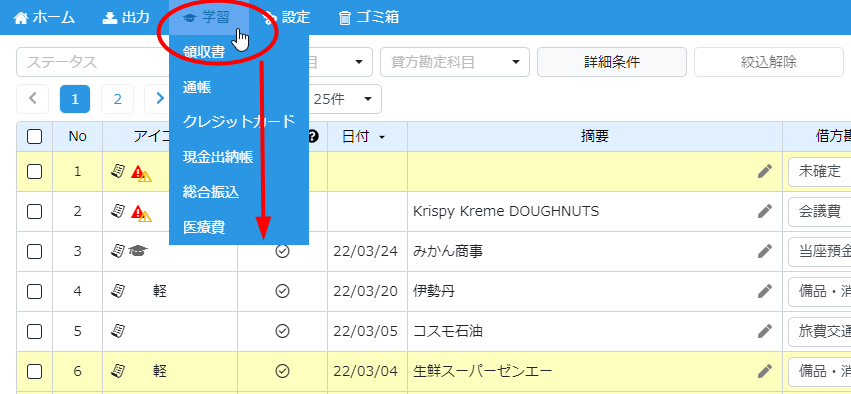Click the receipt icon in row 6

(117, 371)
